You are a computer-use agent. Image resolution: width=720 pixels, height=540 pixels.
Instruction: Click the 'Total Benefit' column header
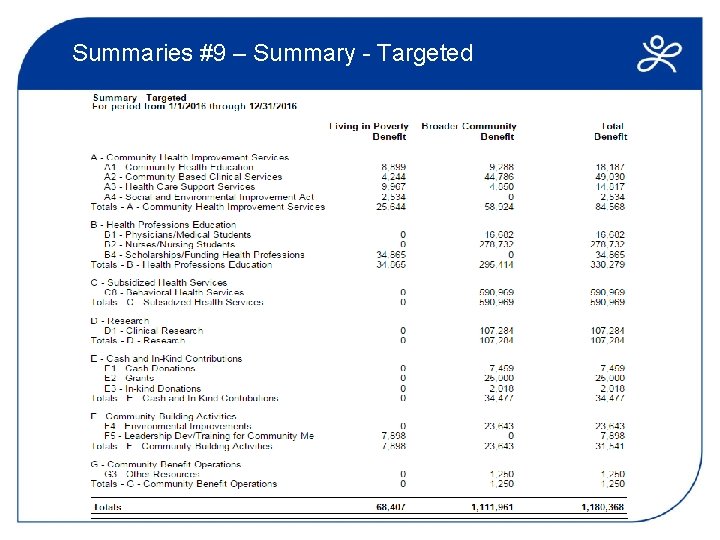611,131
